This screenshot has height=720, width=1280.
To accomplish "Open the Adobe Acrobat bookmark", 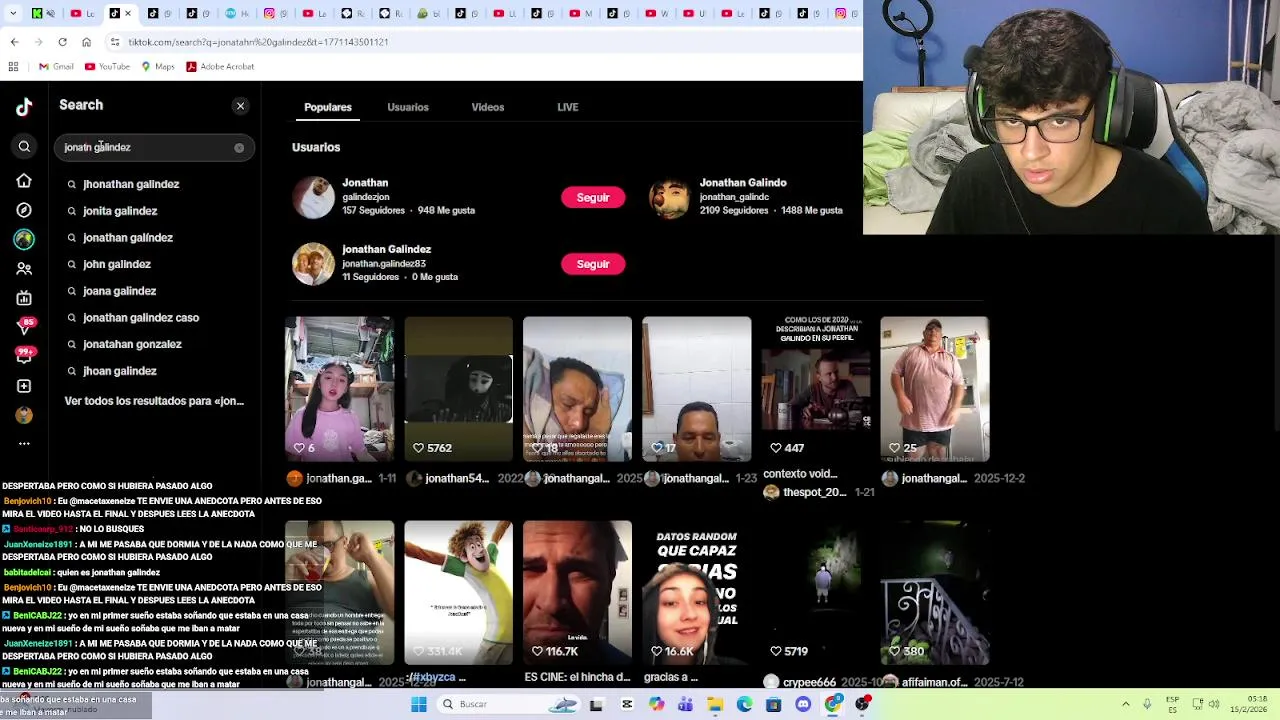I will click(220, 67).
